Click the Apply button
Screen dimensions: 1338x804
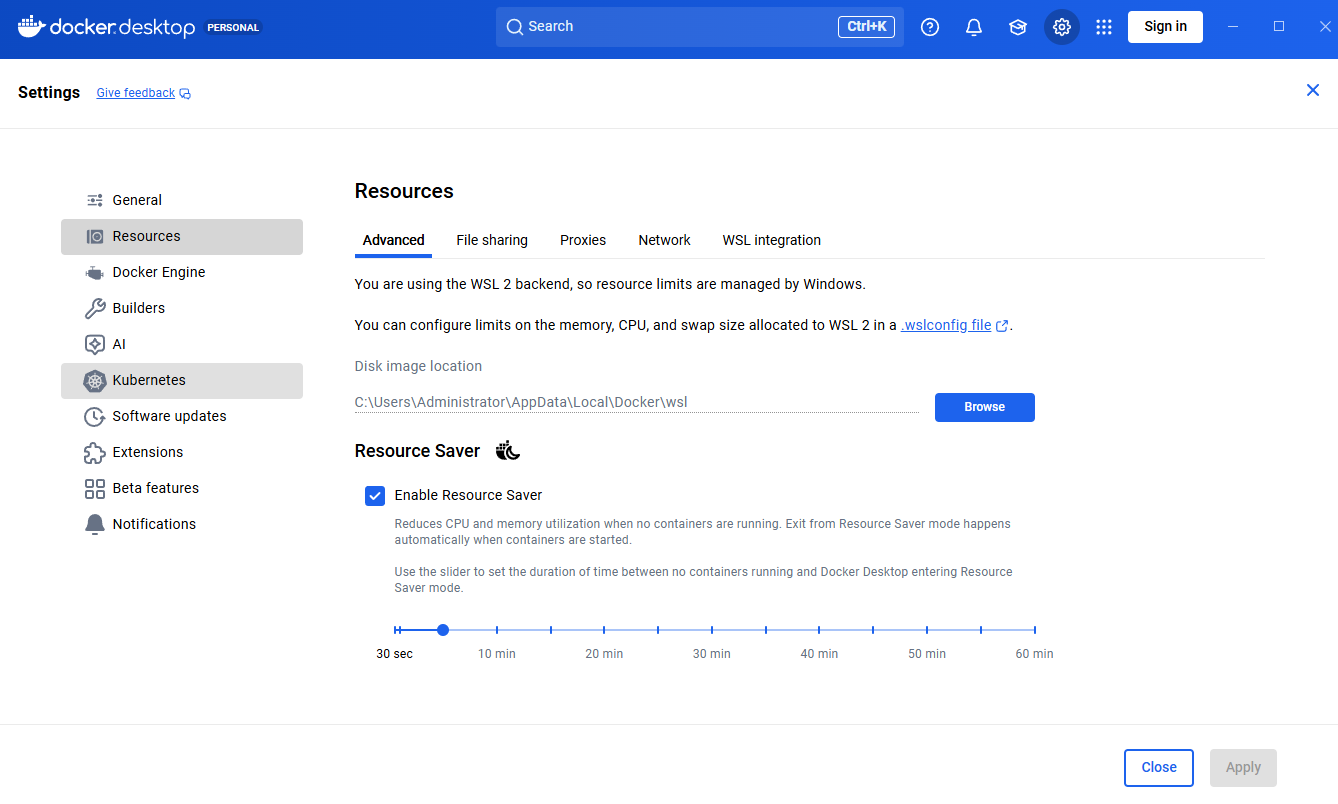tap(1243, 768)
